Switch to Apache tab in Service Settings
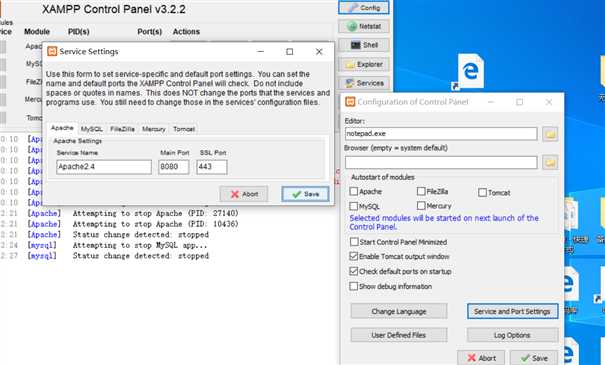This screenshot has width=605, height=365. pos(62,128)
